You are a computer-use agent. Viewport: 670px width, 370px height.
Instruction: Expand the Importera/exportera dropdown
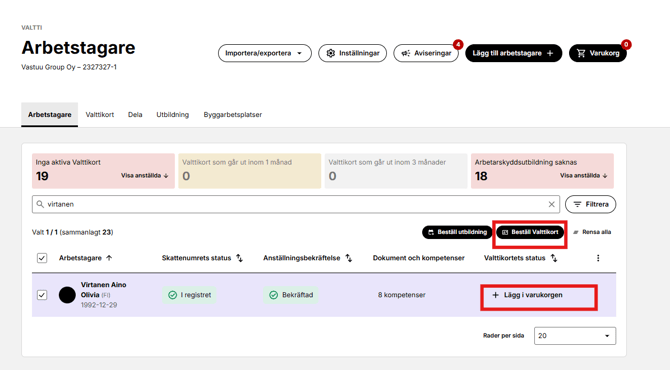click(x=264, y=53)
